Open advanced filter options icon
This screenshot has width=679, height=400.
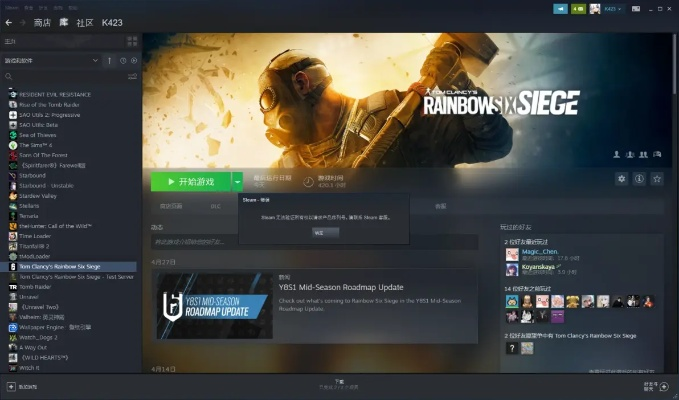[x=133, y=76]
